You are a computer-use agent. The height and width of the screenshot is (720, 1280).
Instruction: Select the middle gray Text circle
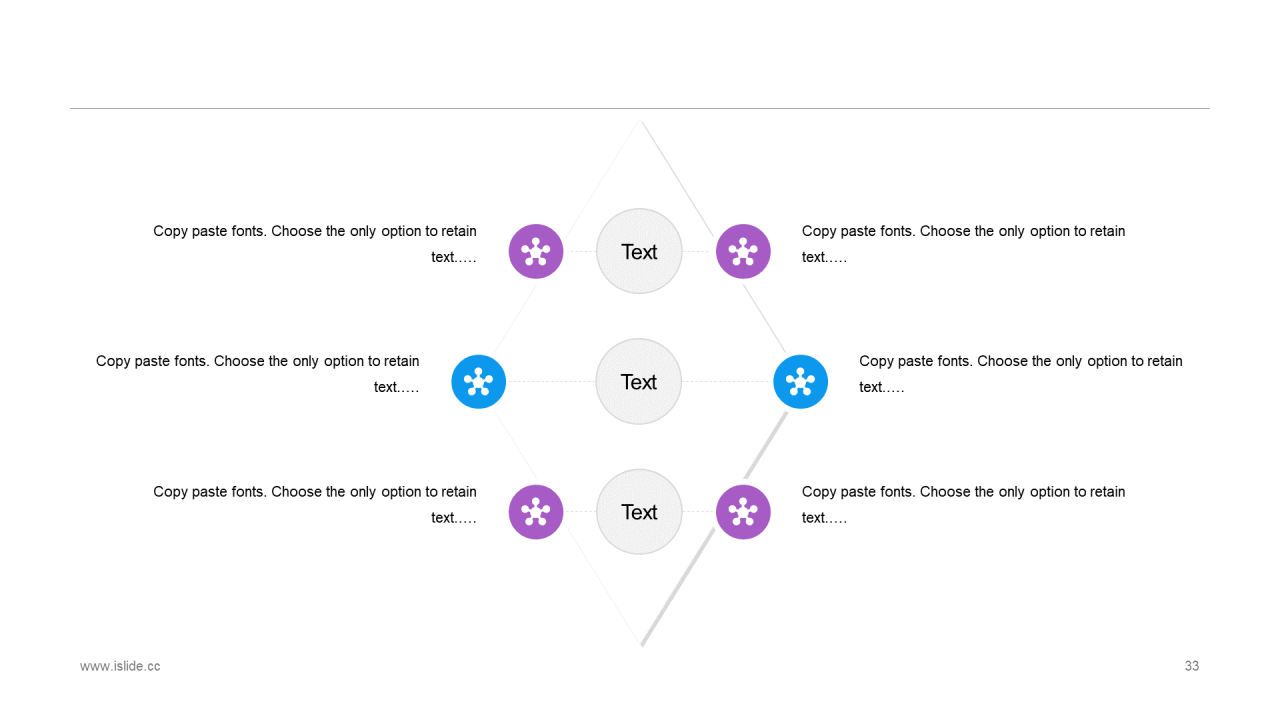639,381
